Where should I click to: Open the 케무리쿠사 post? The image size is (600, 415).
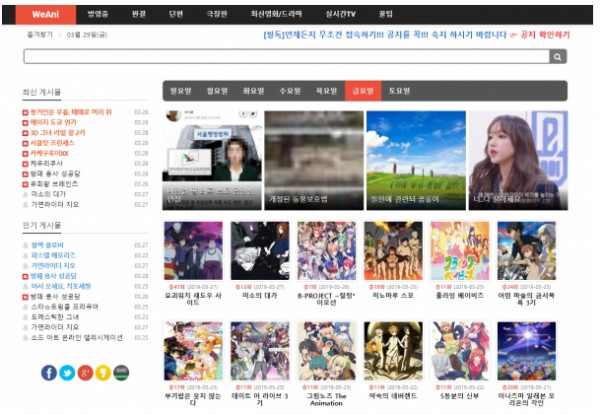46,164
